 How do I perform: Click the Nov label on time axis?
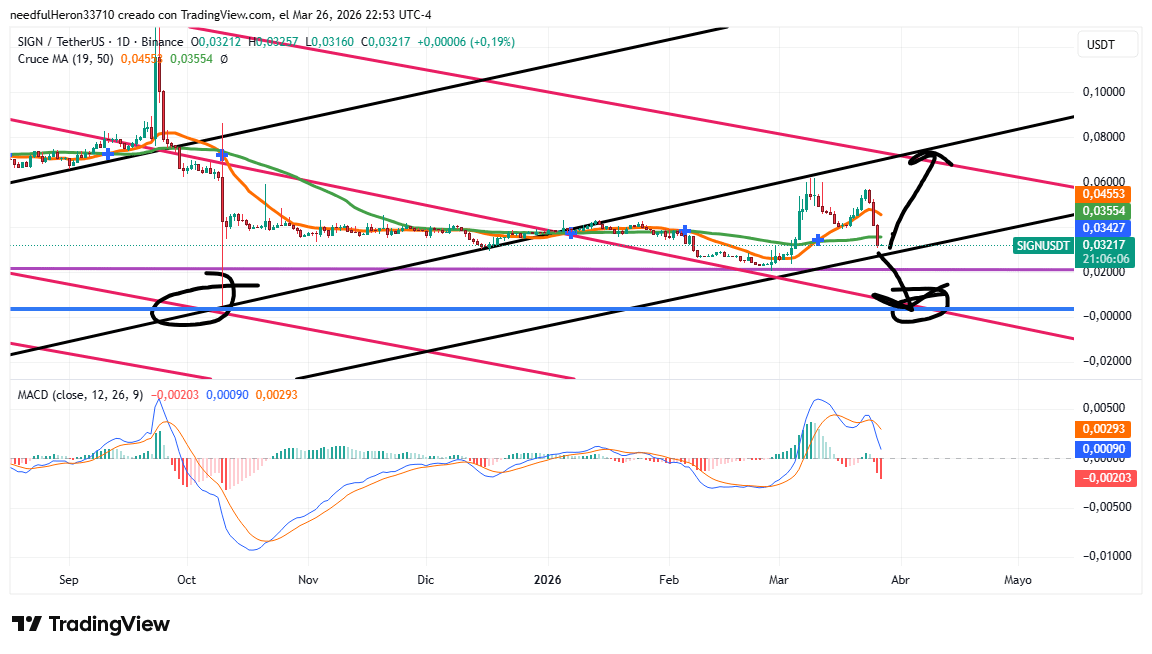tap(308, 580)
